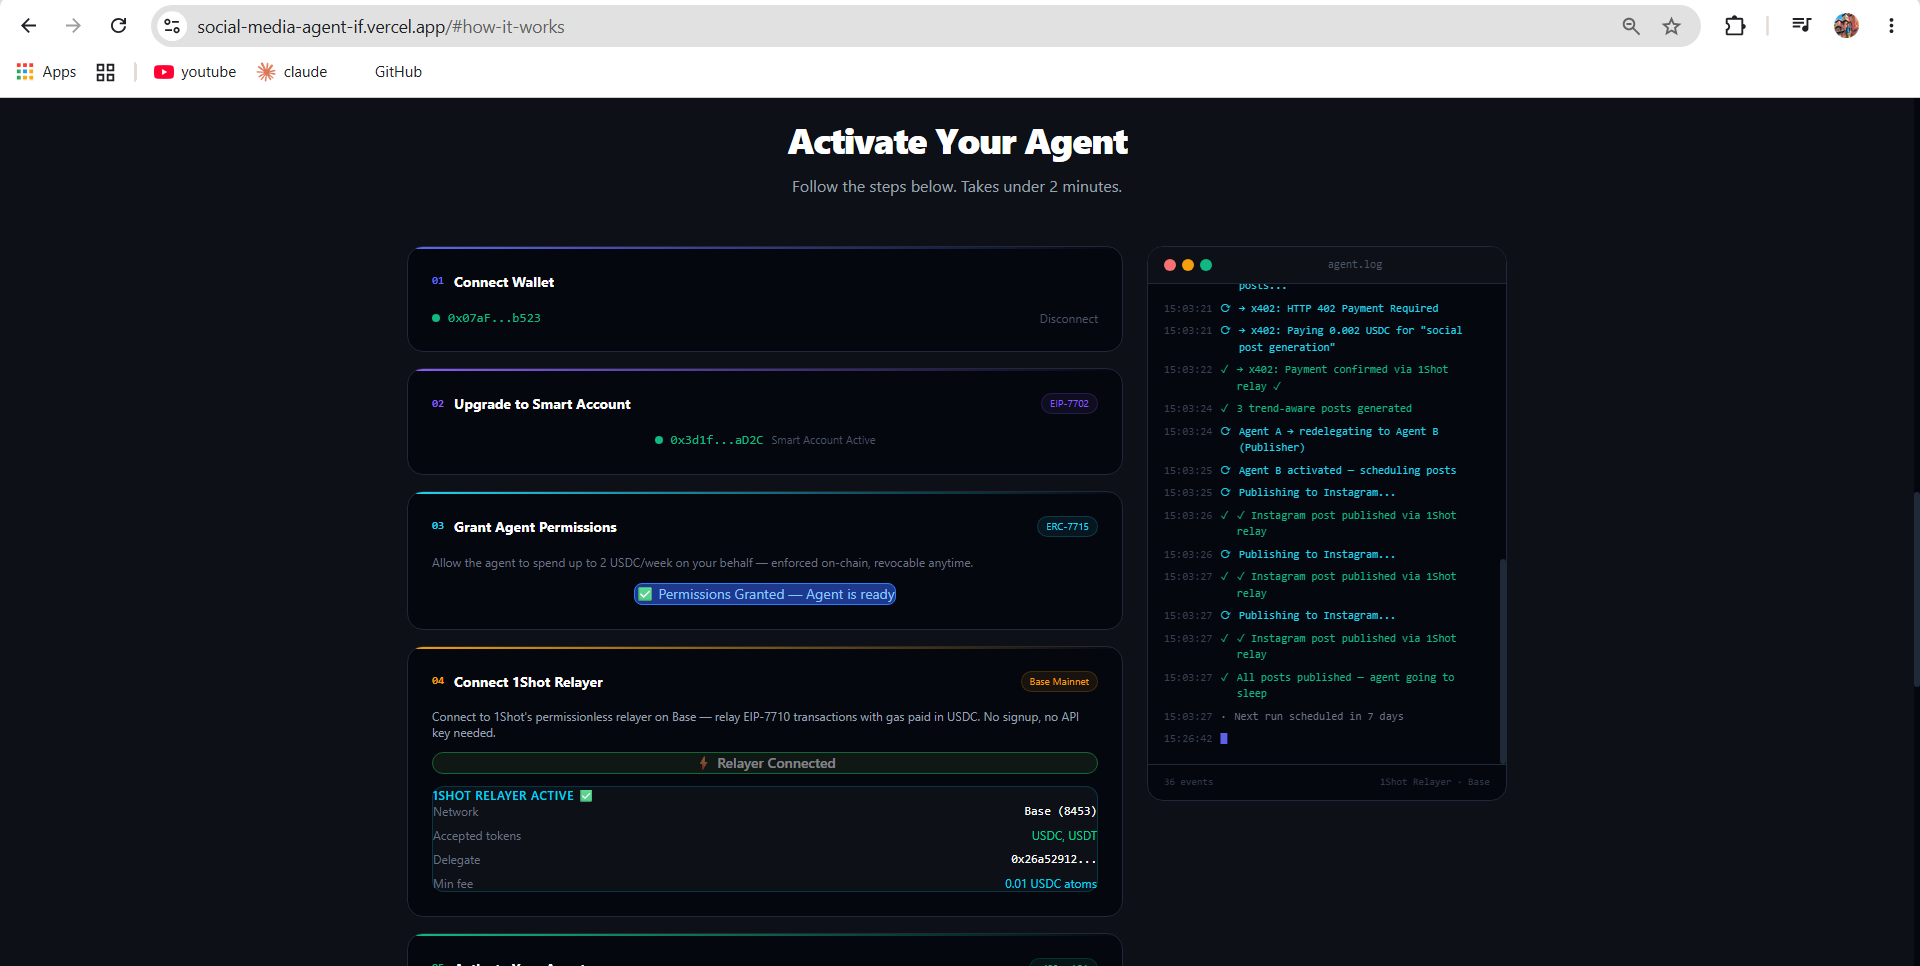The image size is (1920, 966).
Task: Click log line '3 trend-aware posts generated'
Action: pos(1324,409)
